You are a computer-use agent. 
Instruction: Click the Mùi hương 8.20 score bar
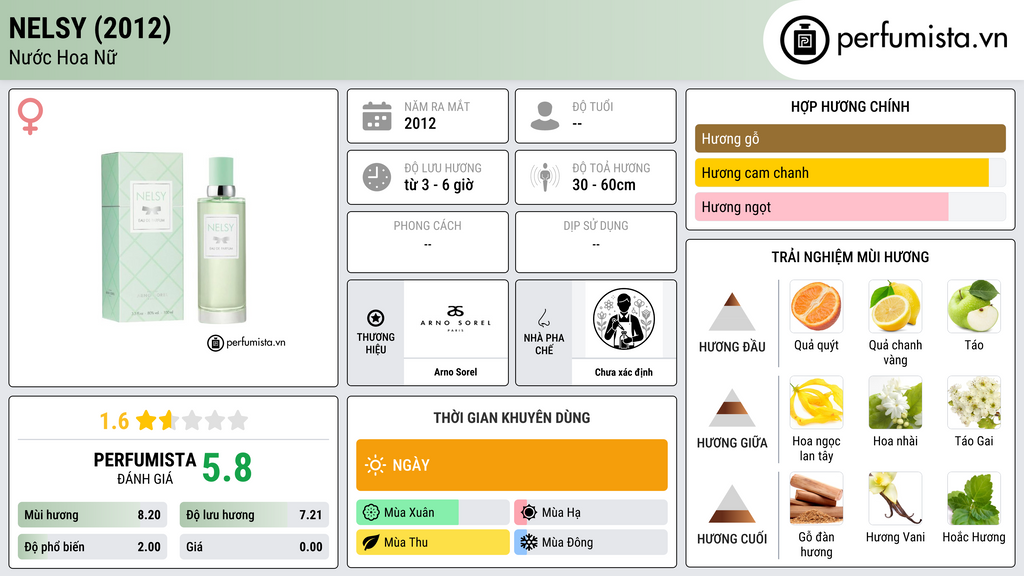point(92,515)
